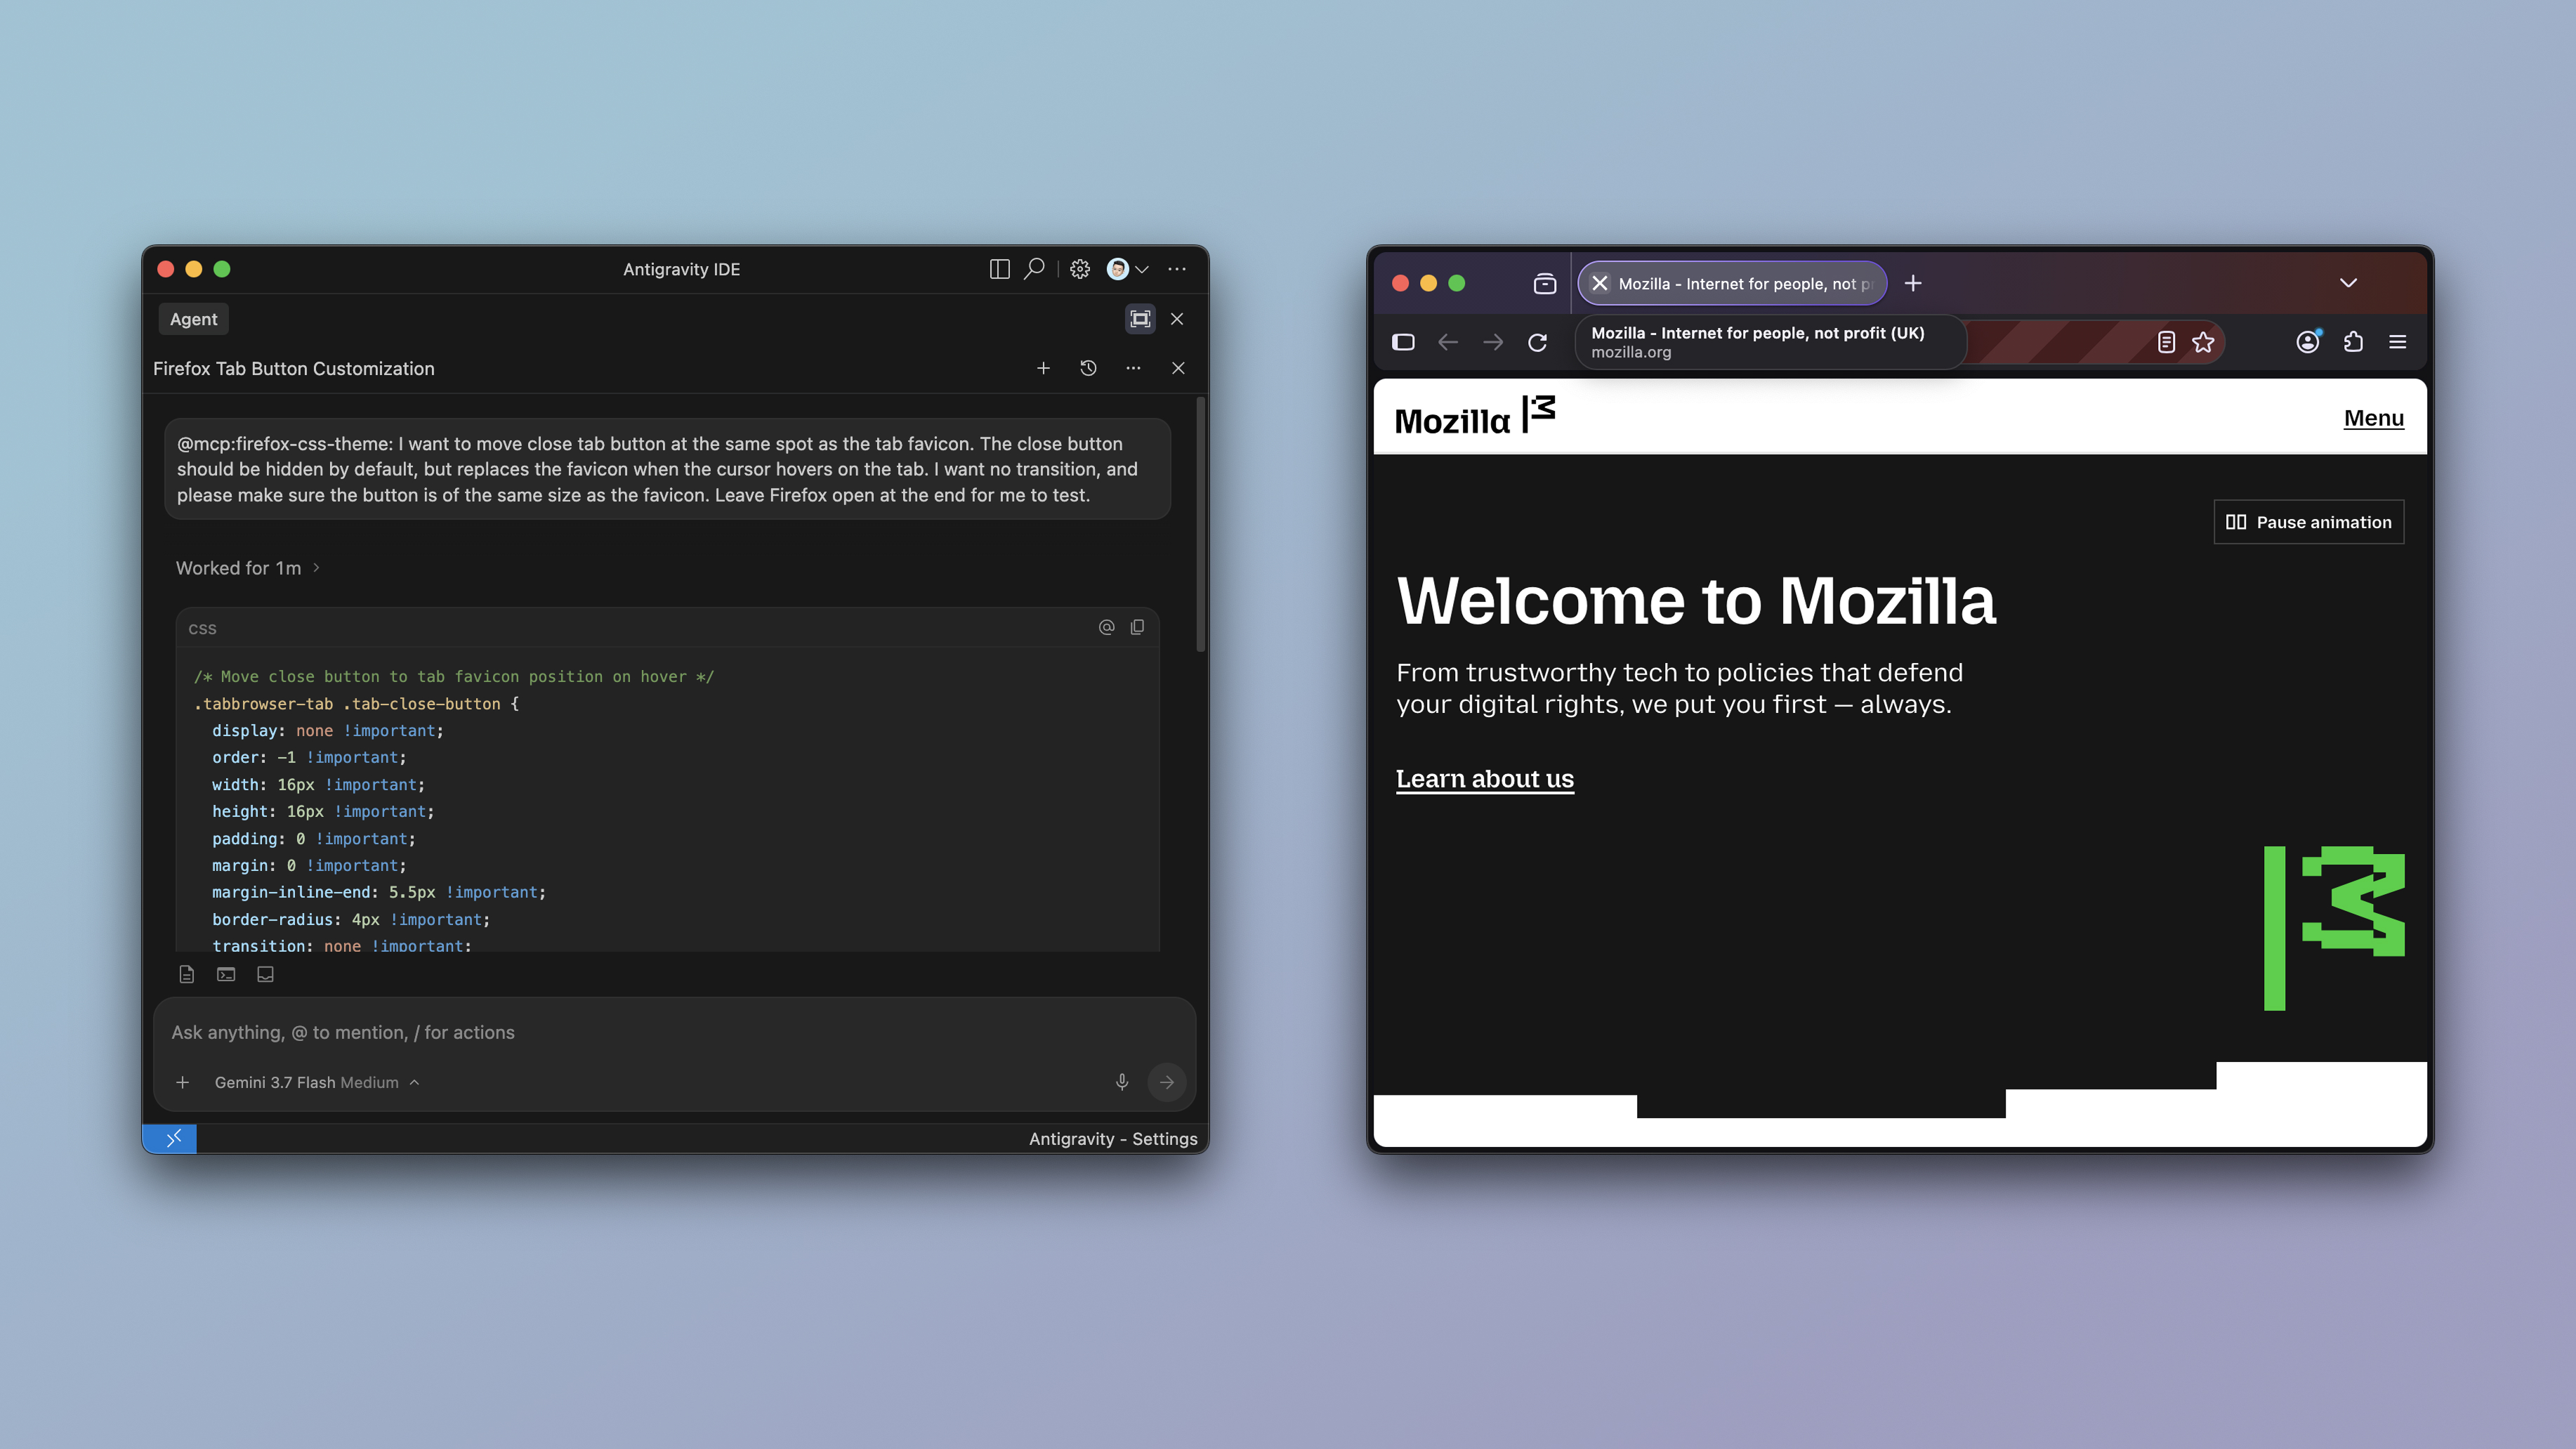
Task: Click the Mozilla logo on the page
Action: click(x=1475, y=416)
